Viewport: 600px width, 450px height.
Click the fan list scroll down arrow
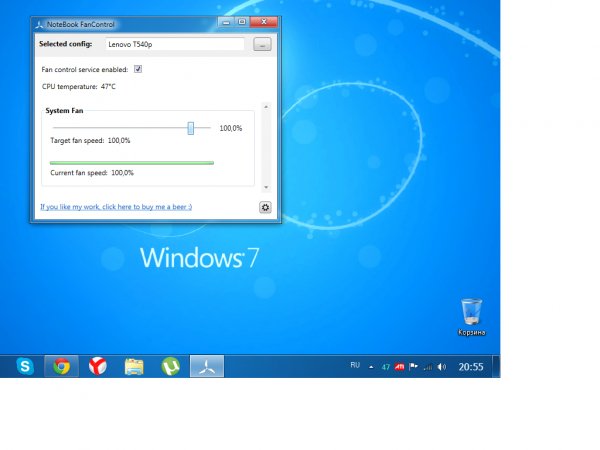[x=266, y=187]
